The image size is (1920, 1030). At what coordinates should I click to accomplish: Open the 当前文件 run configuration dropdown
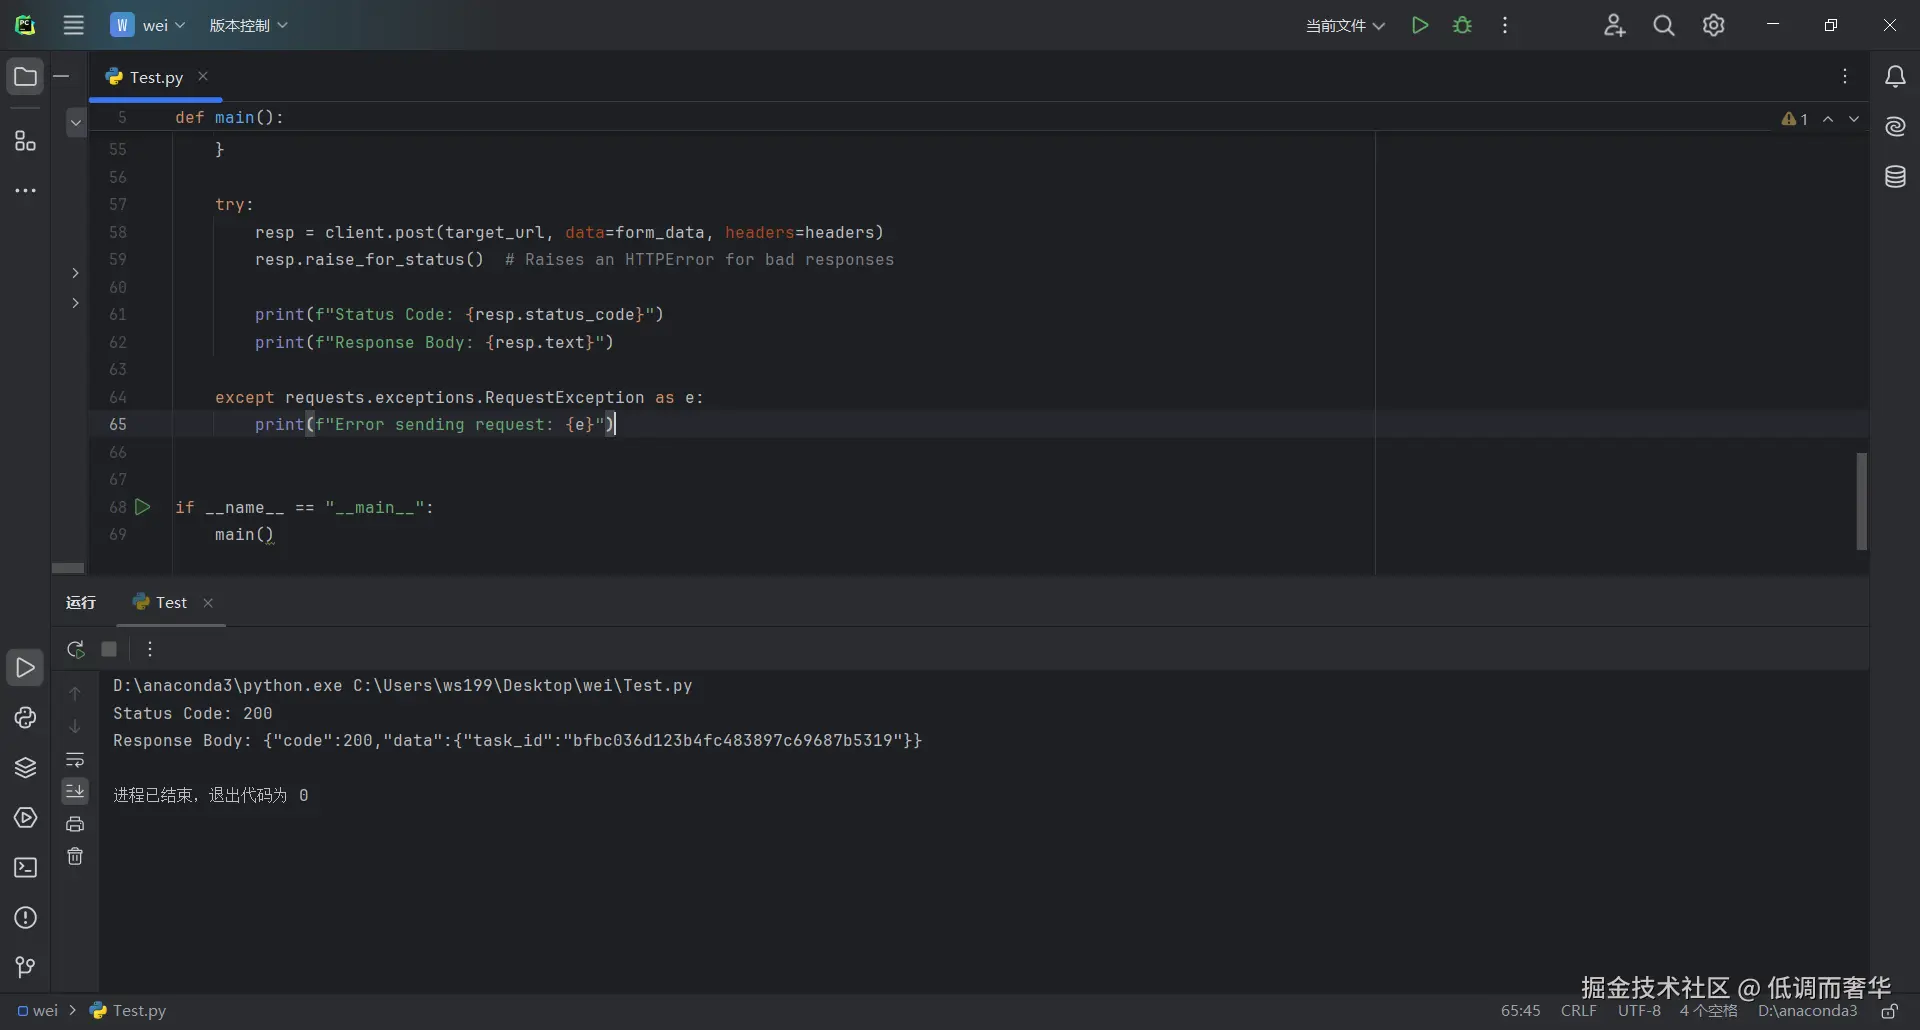[x=1345, y=25]
